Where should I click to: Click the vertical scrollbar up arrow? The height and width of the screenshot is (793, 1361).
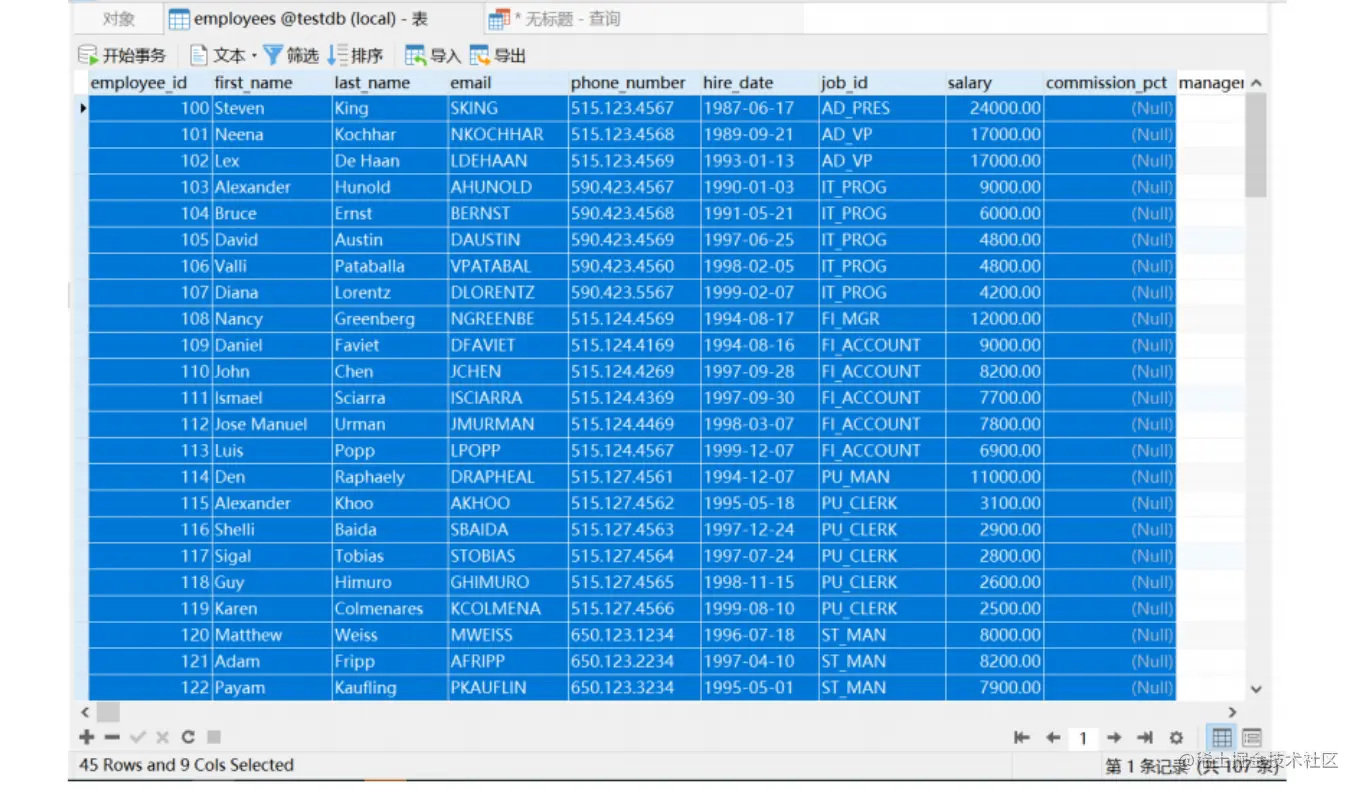(x=1256, y=83)
